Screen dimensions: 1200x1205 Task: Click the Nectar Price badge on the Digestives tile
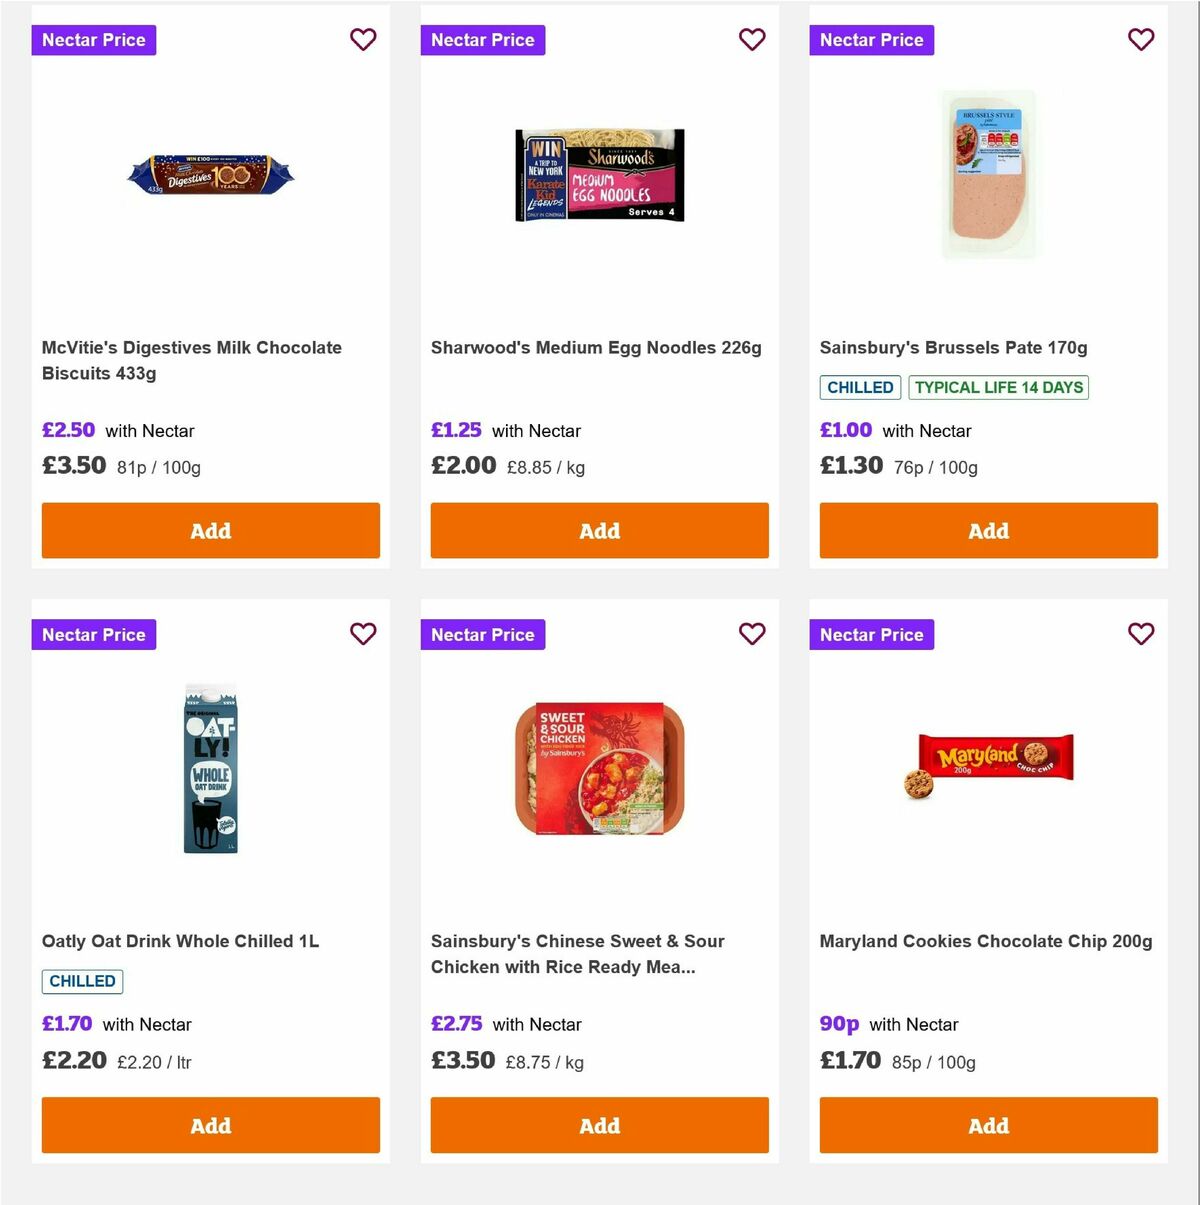coord(93,40)
